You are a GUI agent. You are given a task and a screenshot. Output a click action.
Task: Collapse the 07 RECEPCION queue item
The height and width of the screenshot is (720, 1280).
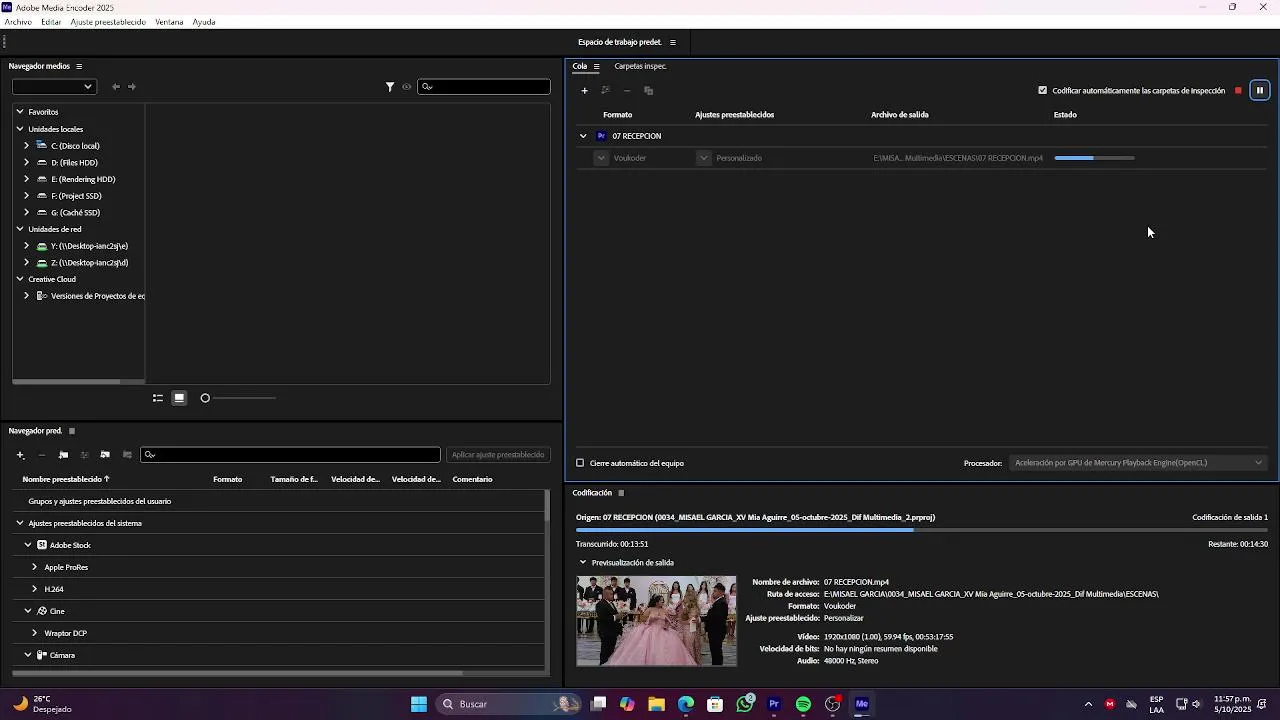point(583,136)
